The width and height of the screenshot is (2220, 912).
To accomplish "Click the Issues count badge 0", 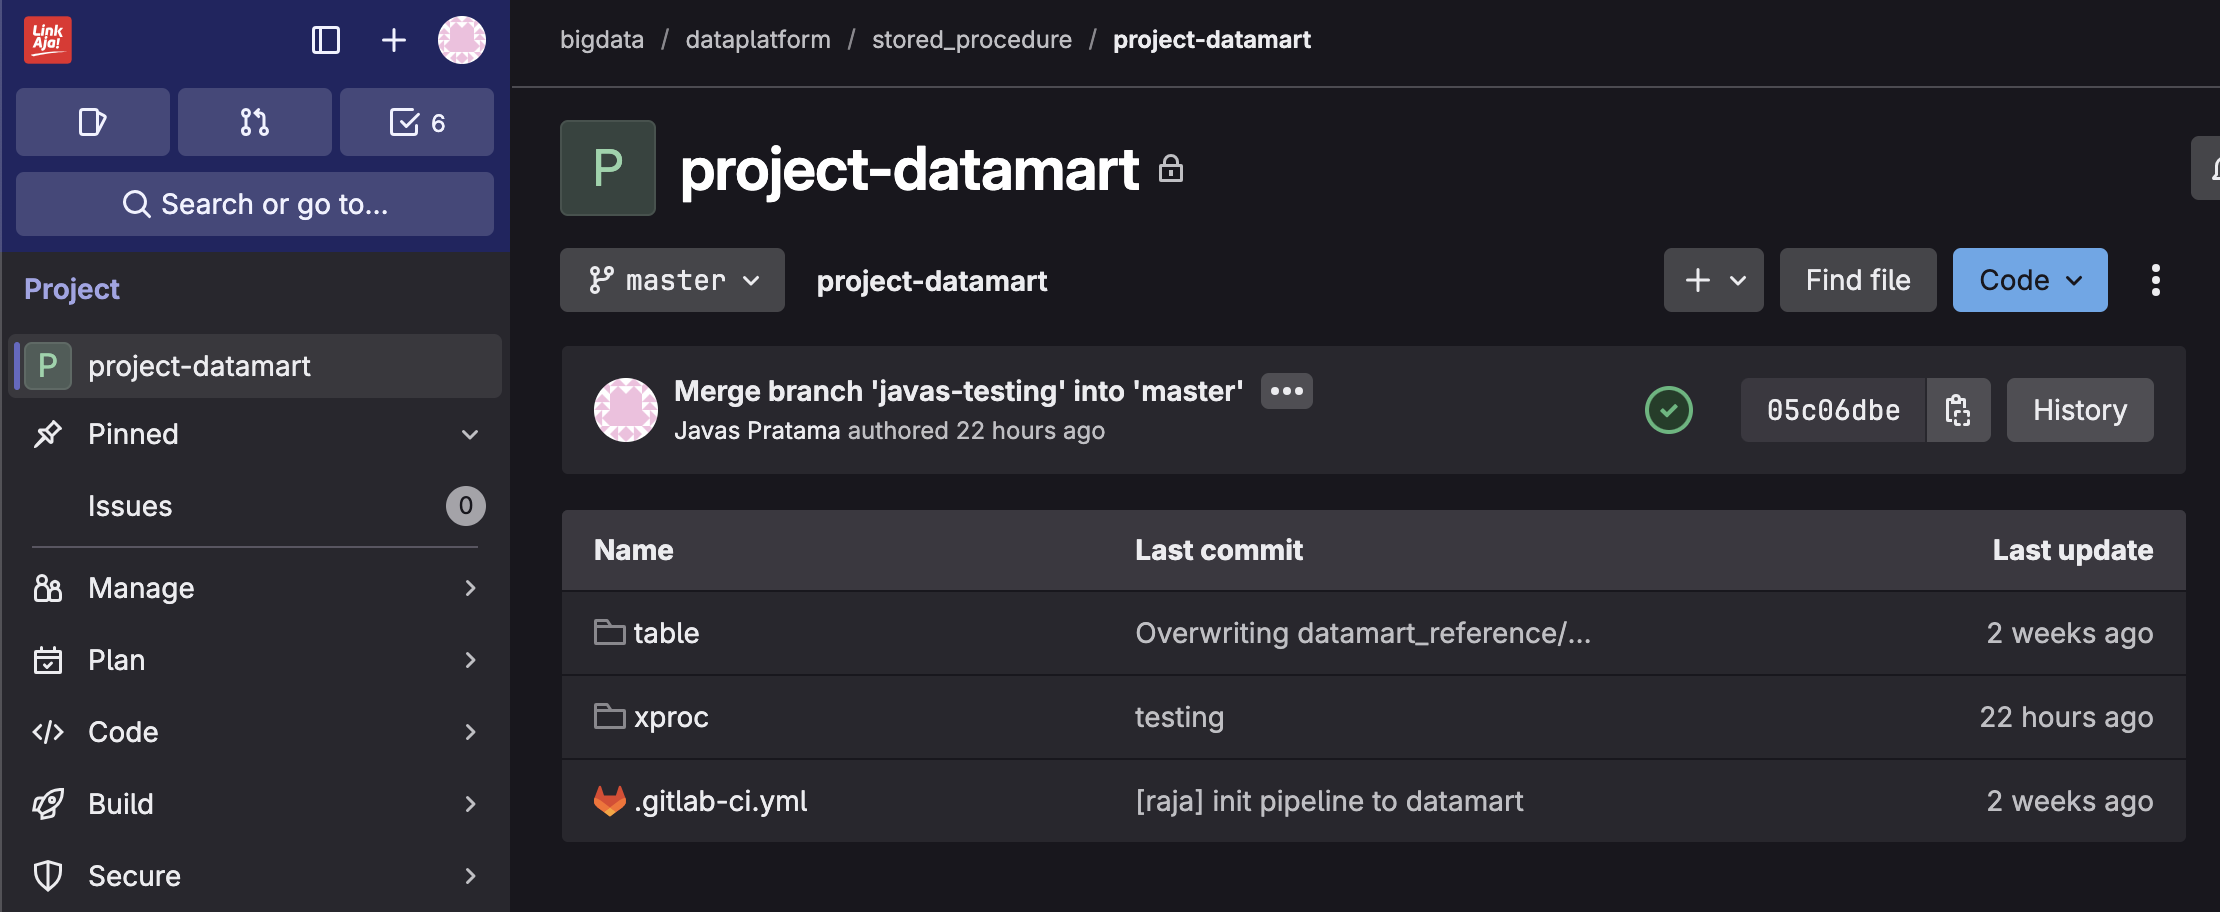I will [466, 506].
